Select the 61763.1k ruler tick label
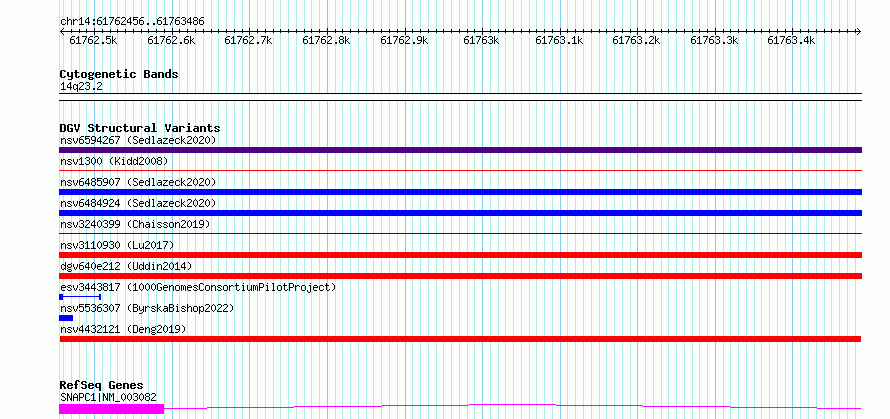The width and height of the screenshot is (890, 419). pyautogui.click(x=559, y=40)
